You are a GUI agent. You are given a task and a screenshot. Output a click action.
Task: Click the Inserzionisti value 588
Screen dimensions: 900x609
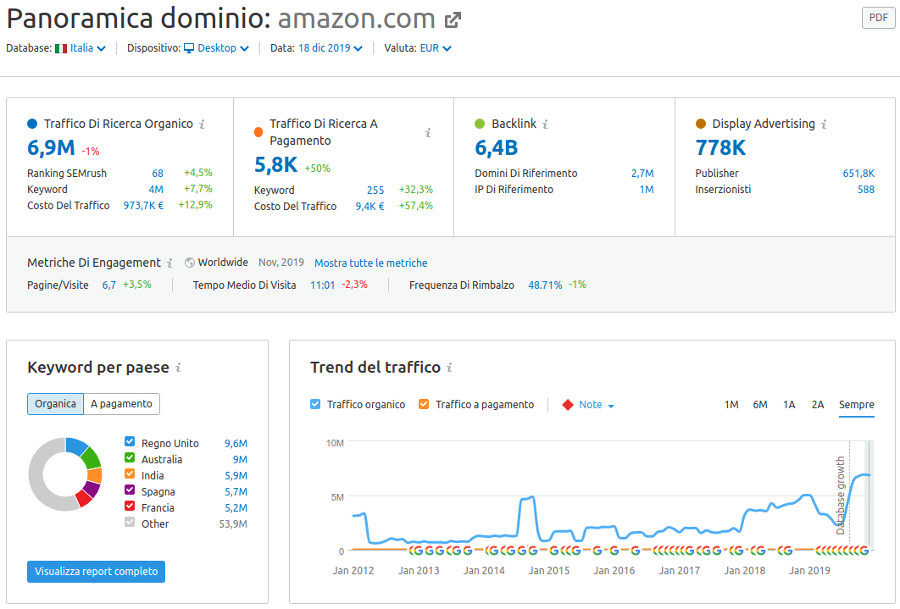(x=866, y=189)
